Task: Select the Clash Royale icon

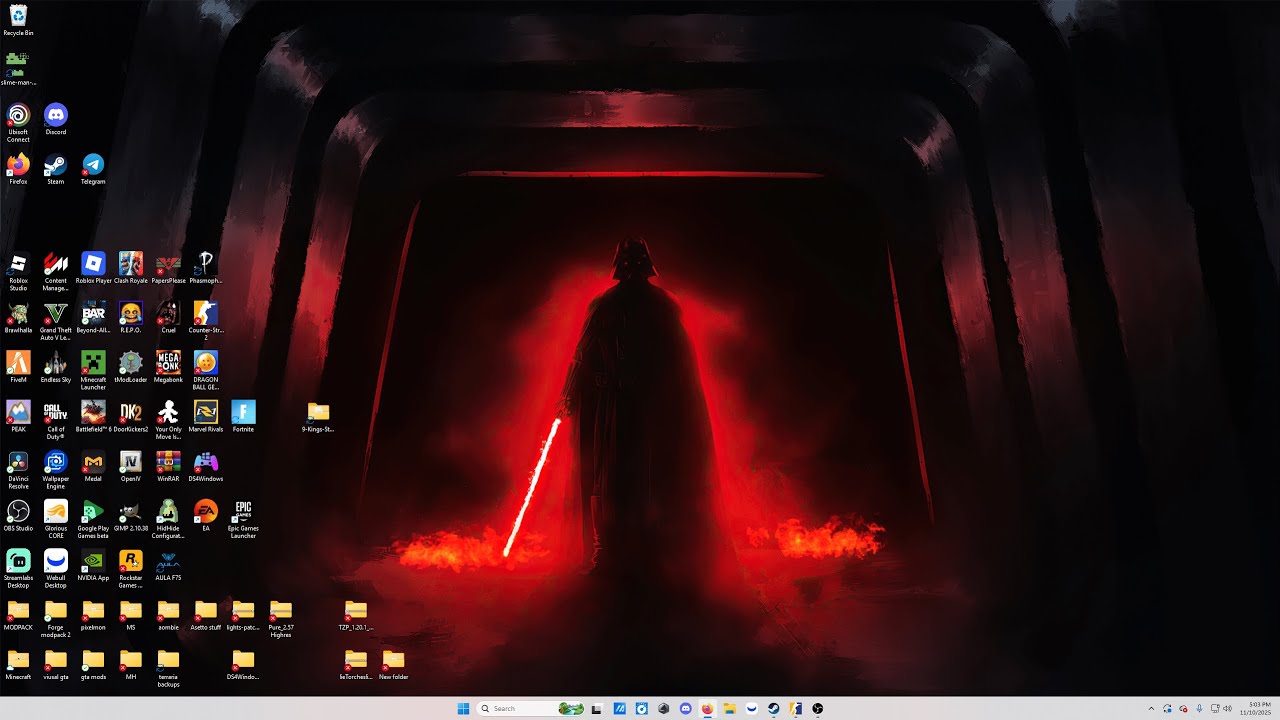Action: [131, 268]
